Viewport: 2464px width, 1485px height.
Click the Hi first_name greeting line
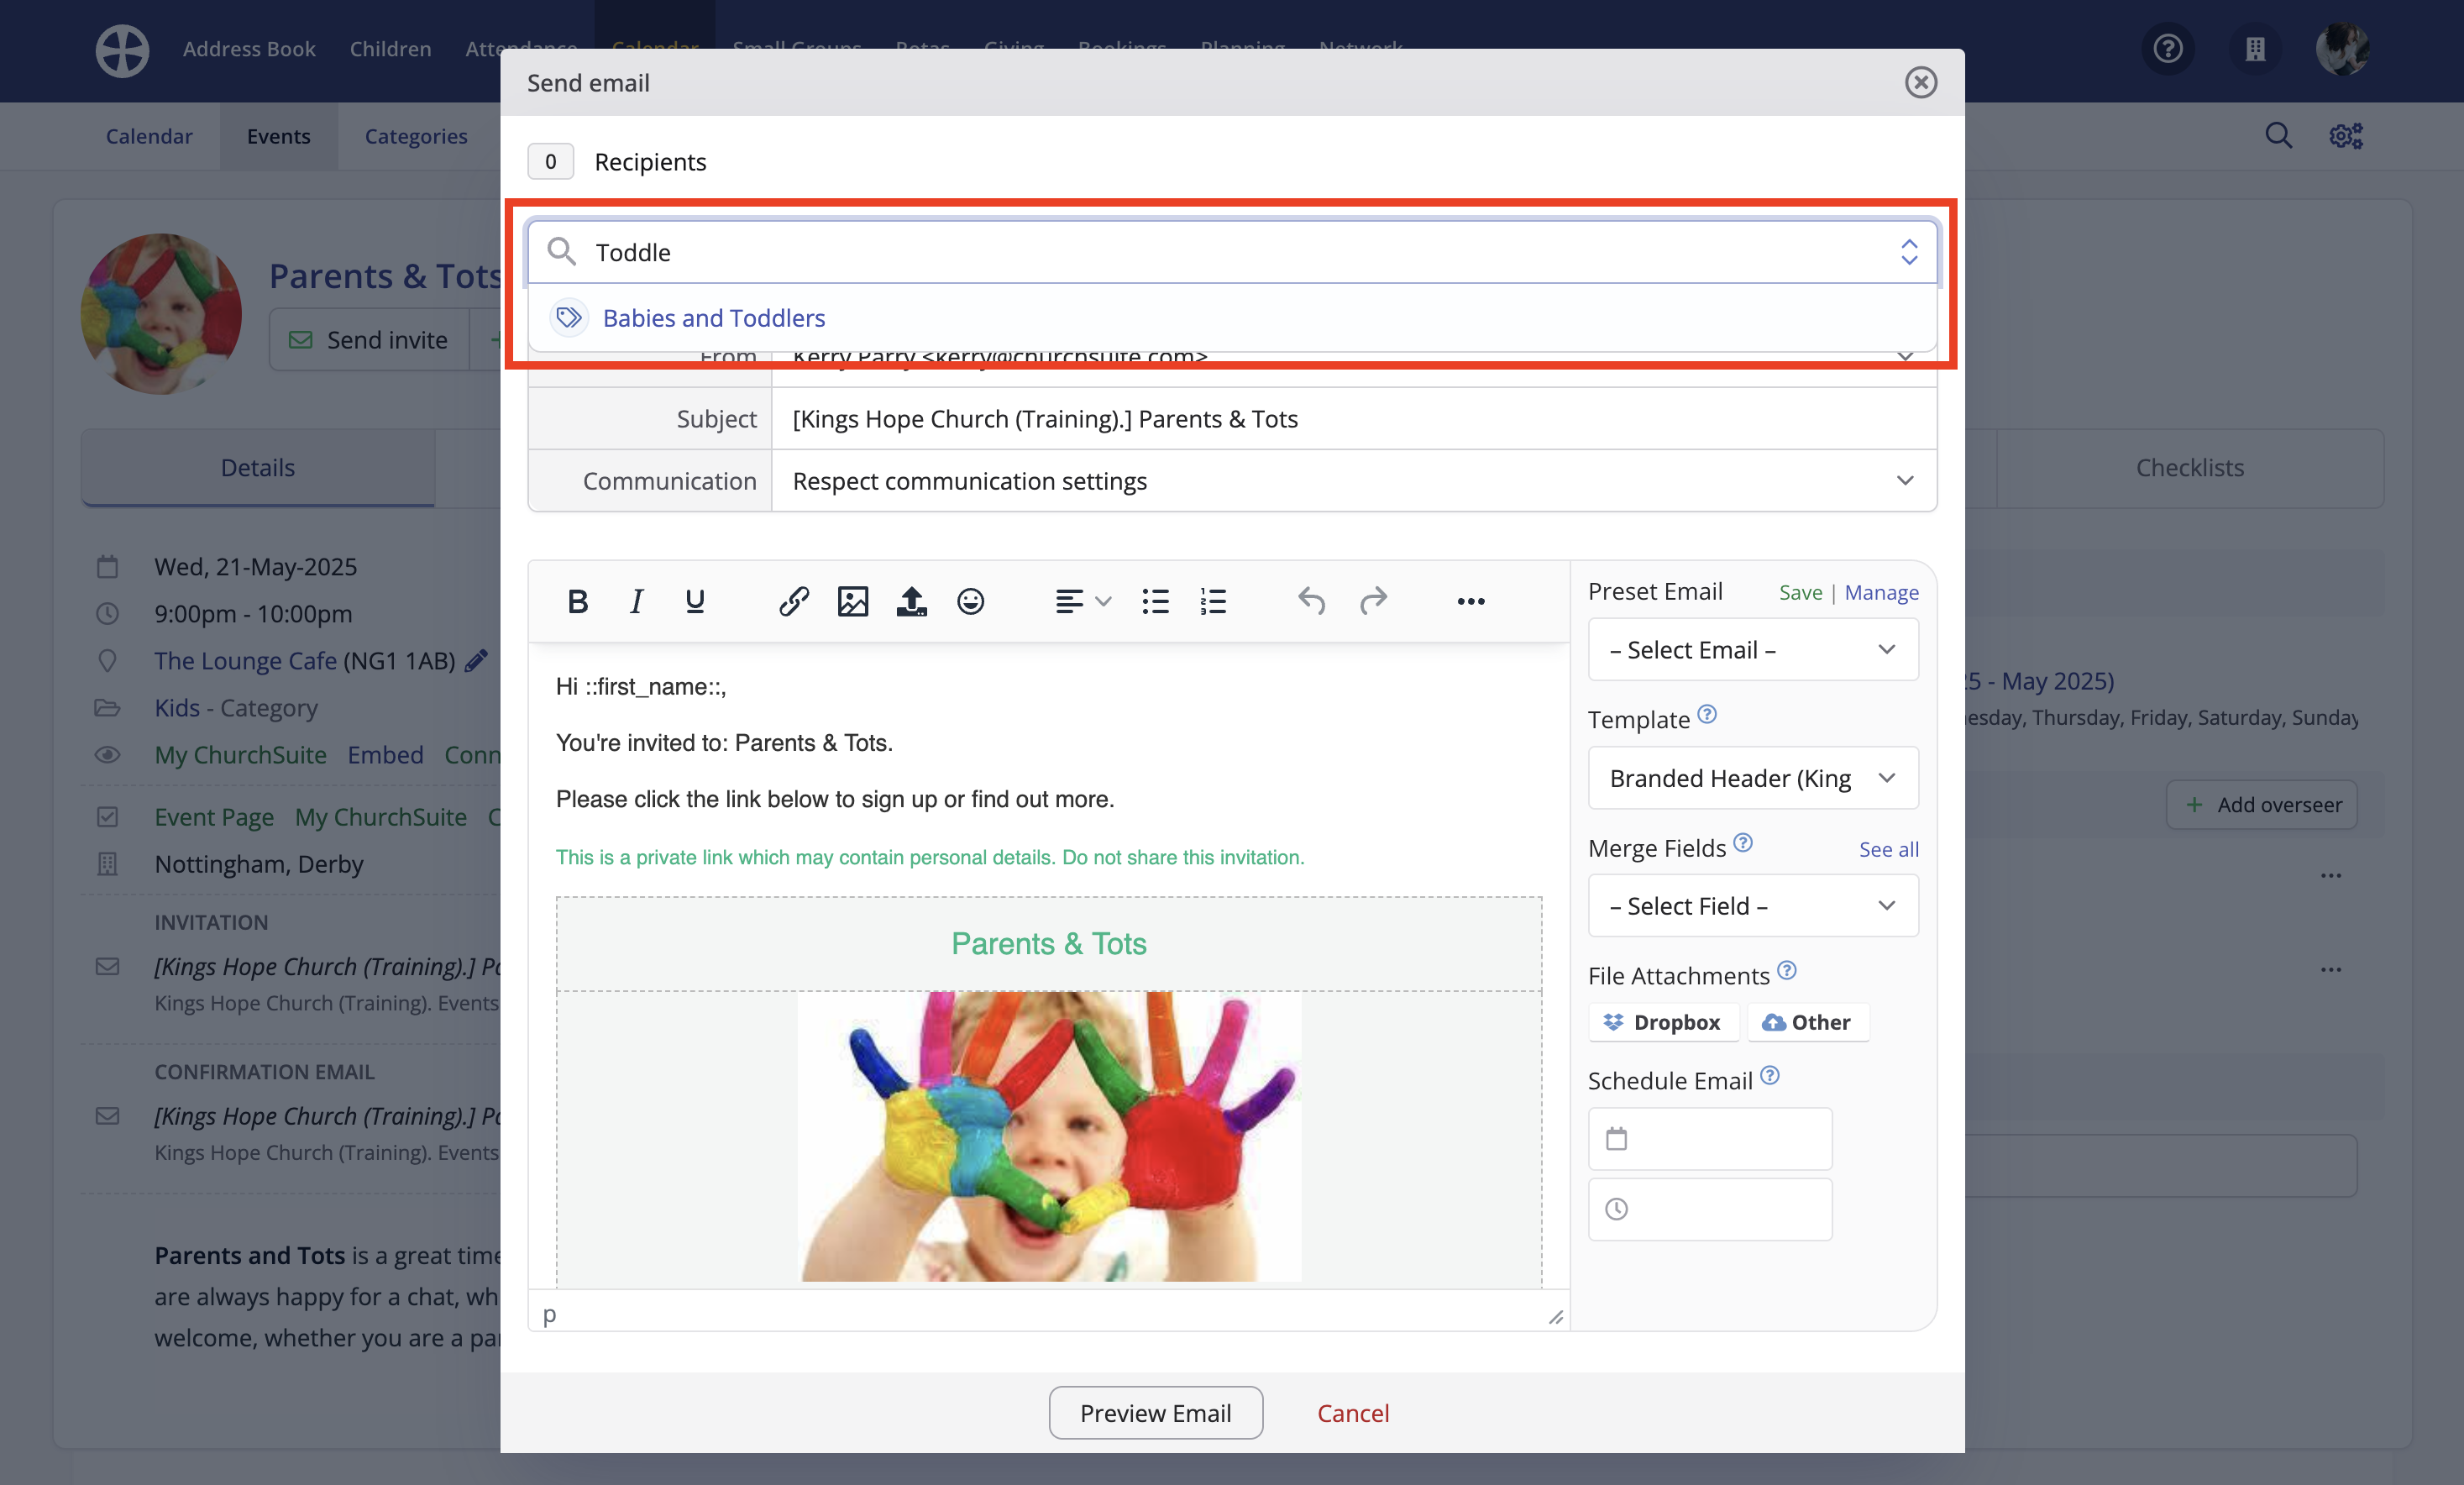641,687
